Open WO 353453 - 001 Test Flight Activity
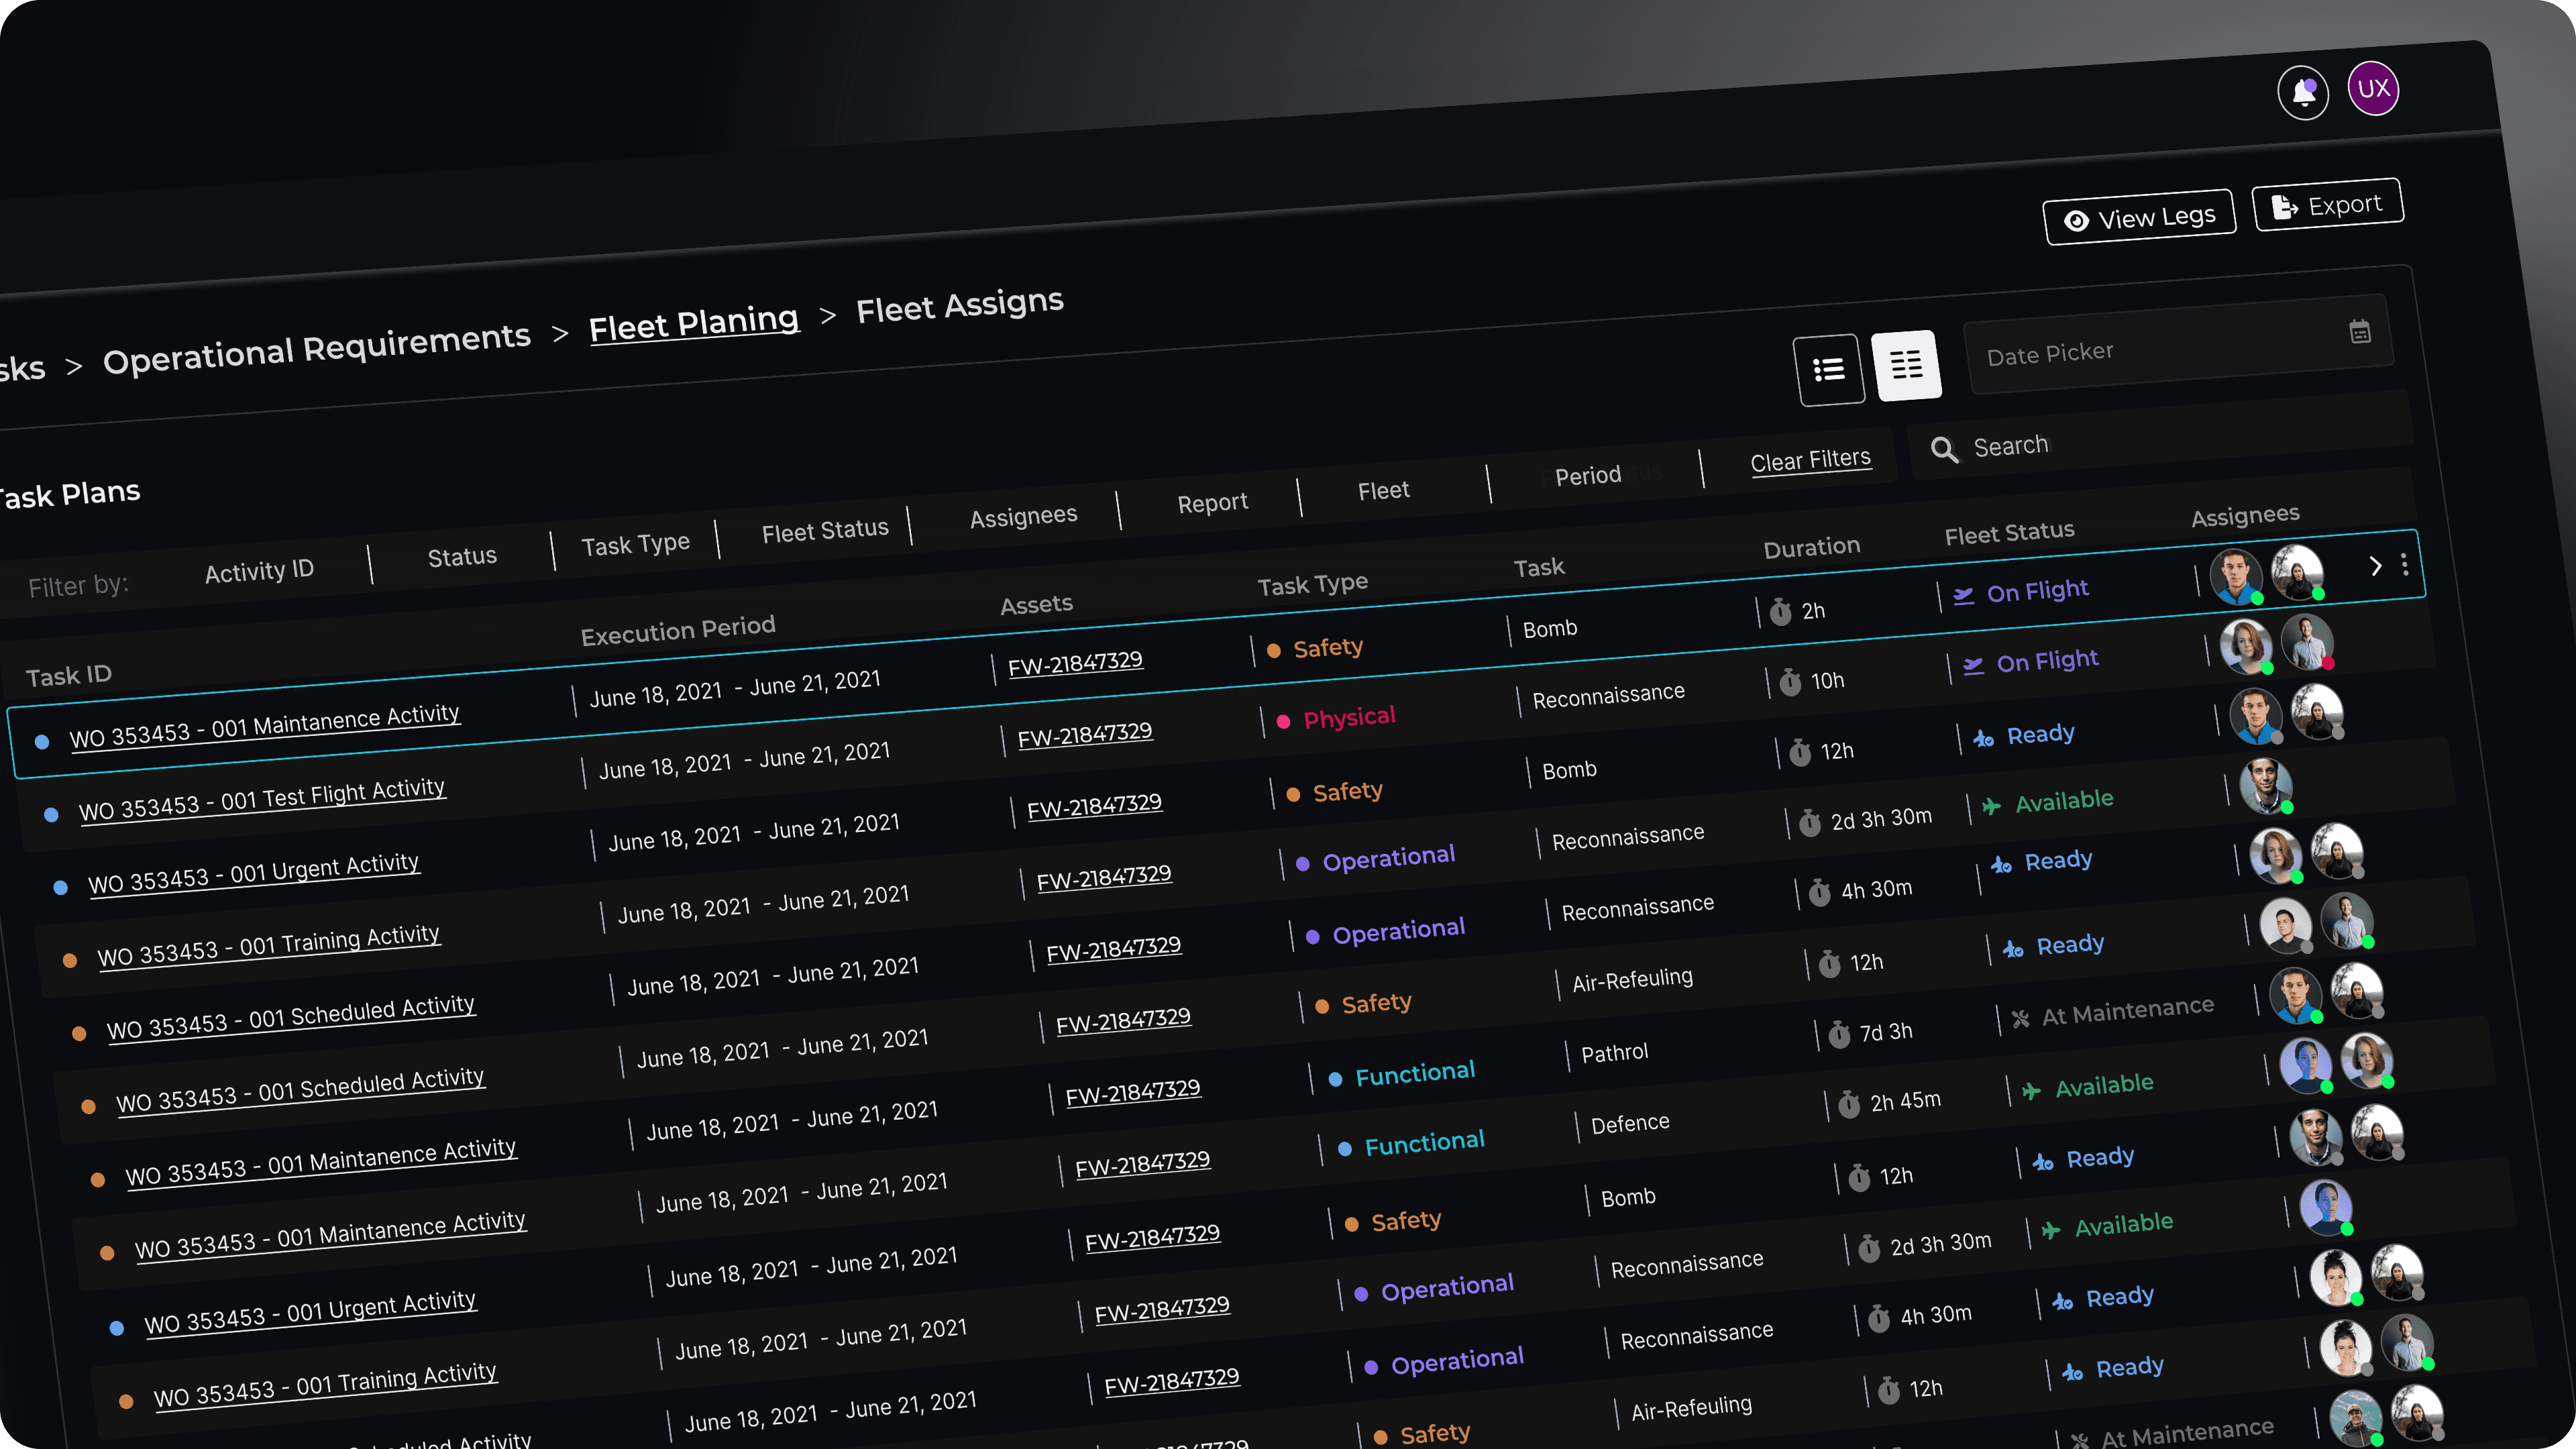This screenshot has width=2576, height=1449. [x=262, y=799]
